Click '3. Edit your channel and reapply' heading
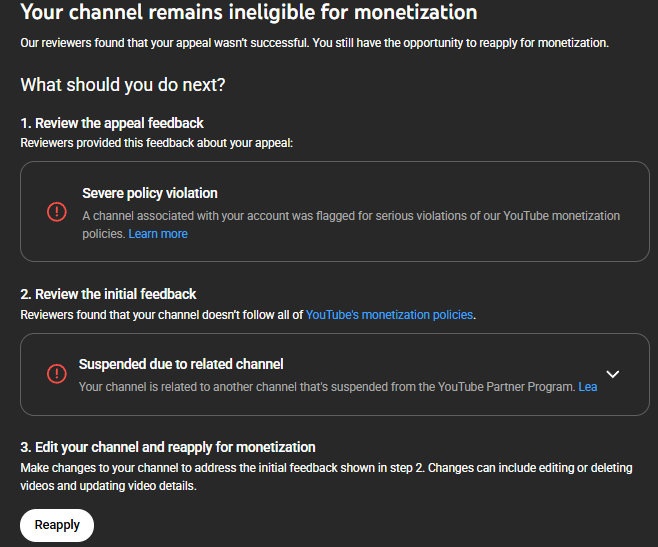Image resolution: width=658 pixels, height=547 pixels. pos(168,447)
